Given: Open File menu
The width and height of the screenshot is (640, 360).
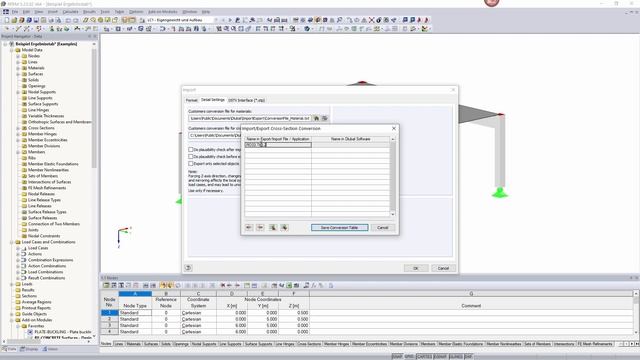Looking at the screenshot, I should click(15, 12).
